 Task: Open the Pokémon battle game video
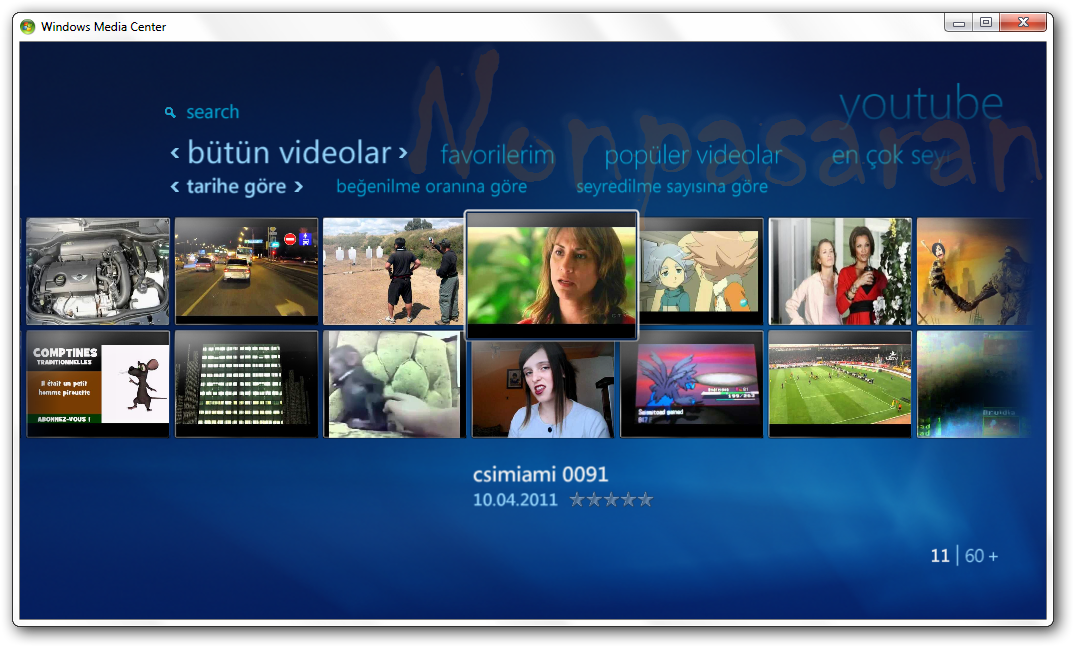[x=692, y=384]
